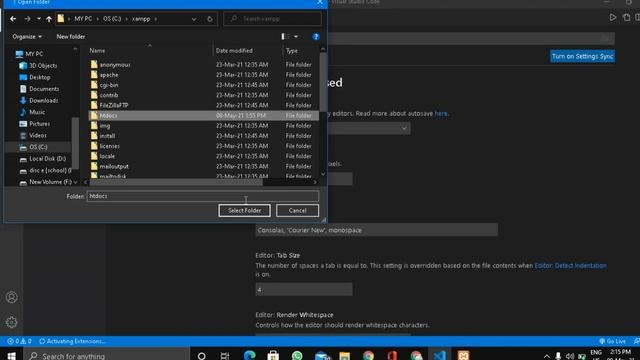Click the Go Live status bar button
Image resolution: width=640 pixels, height=360 pixels.
pos(612,341)
